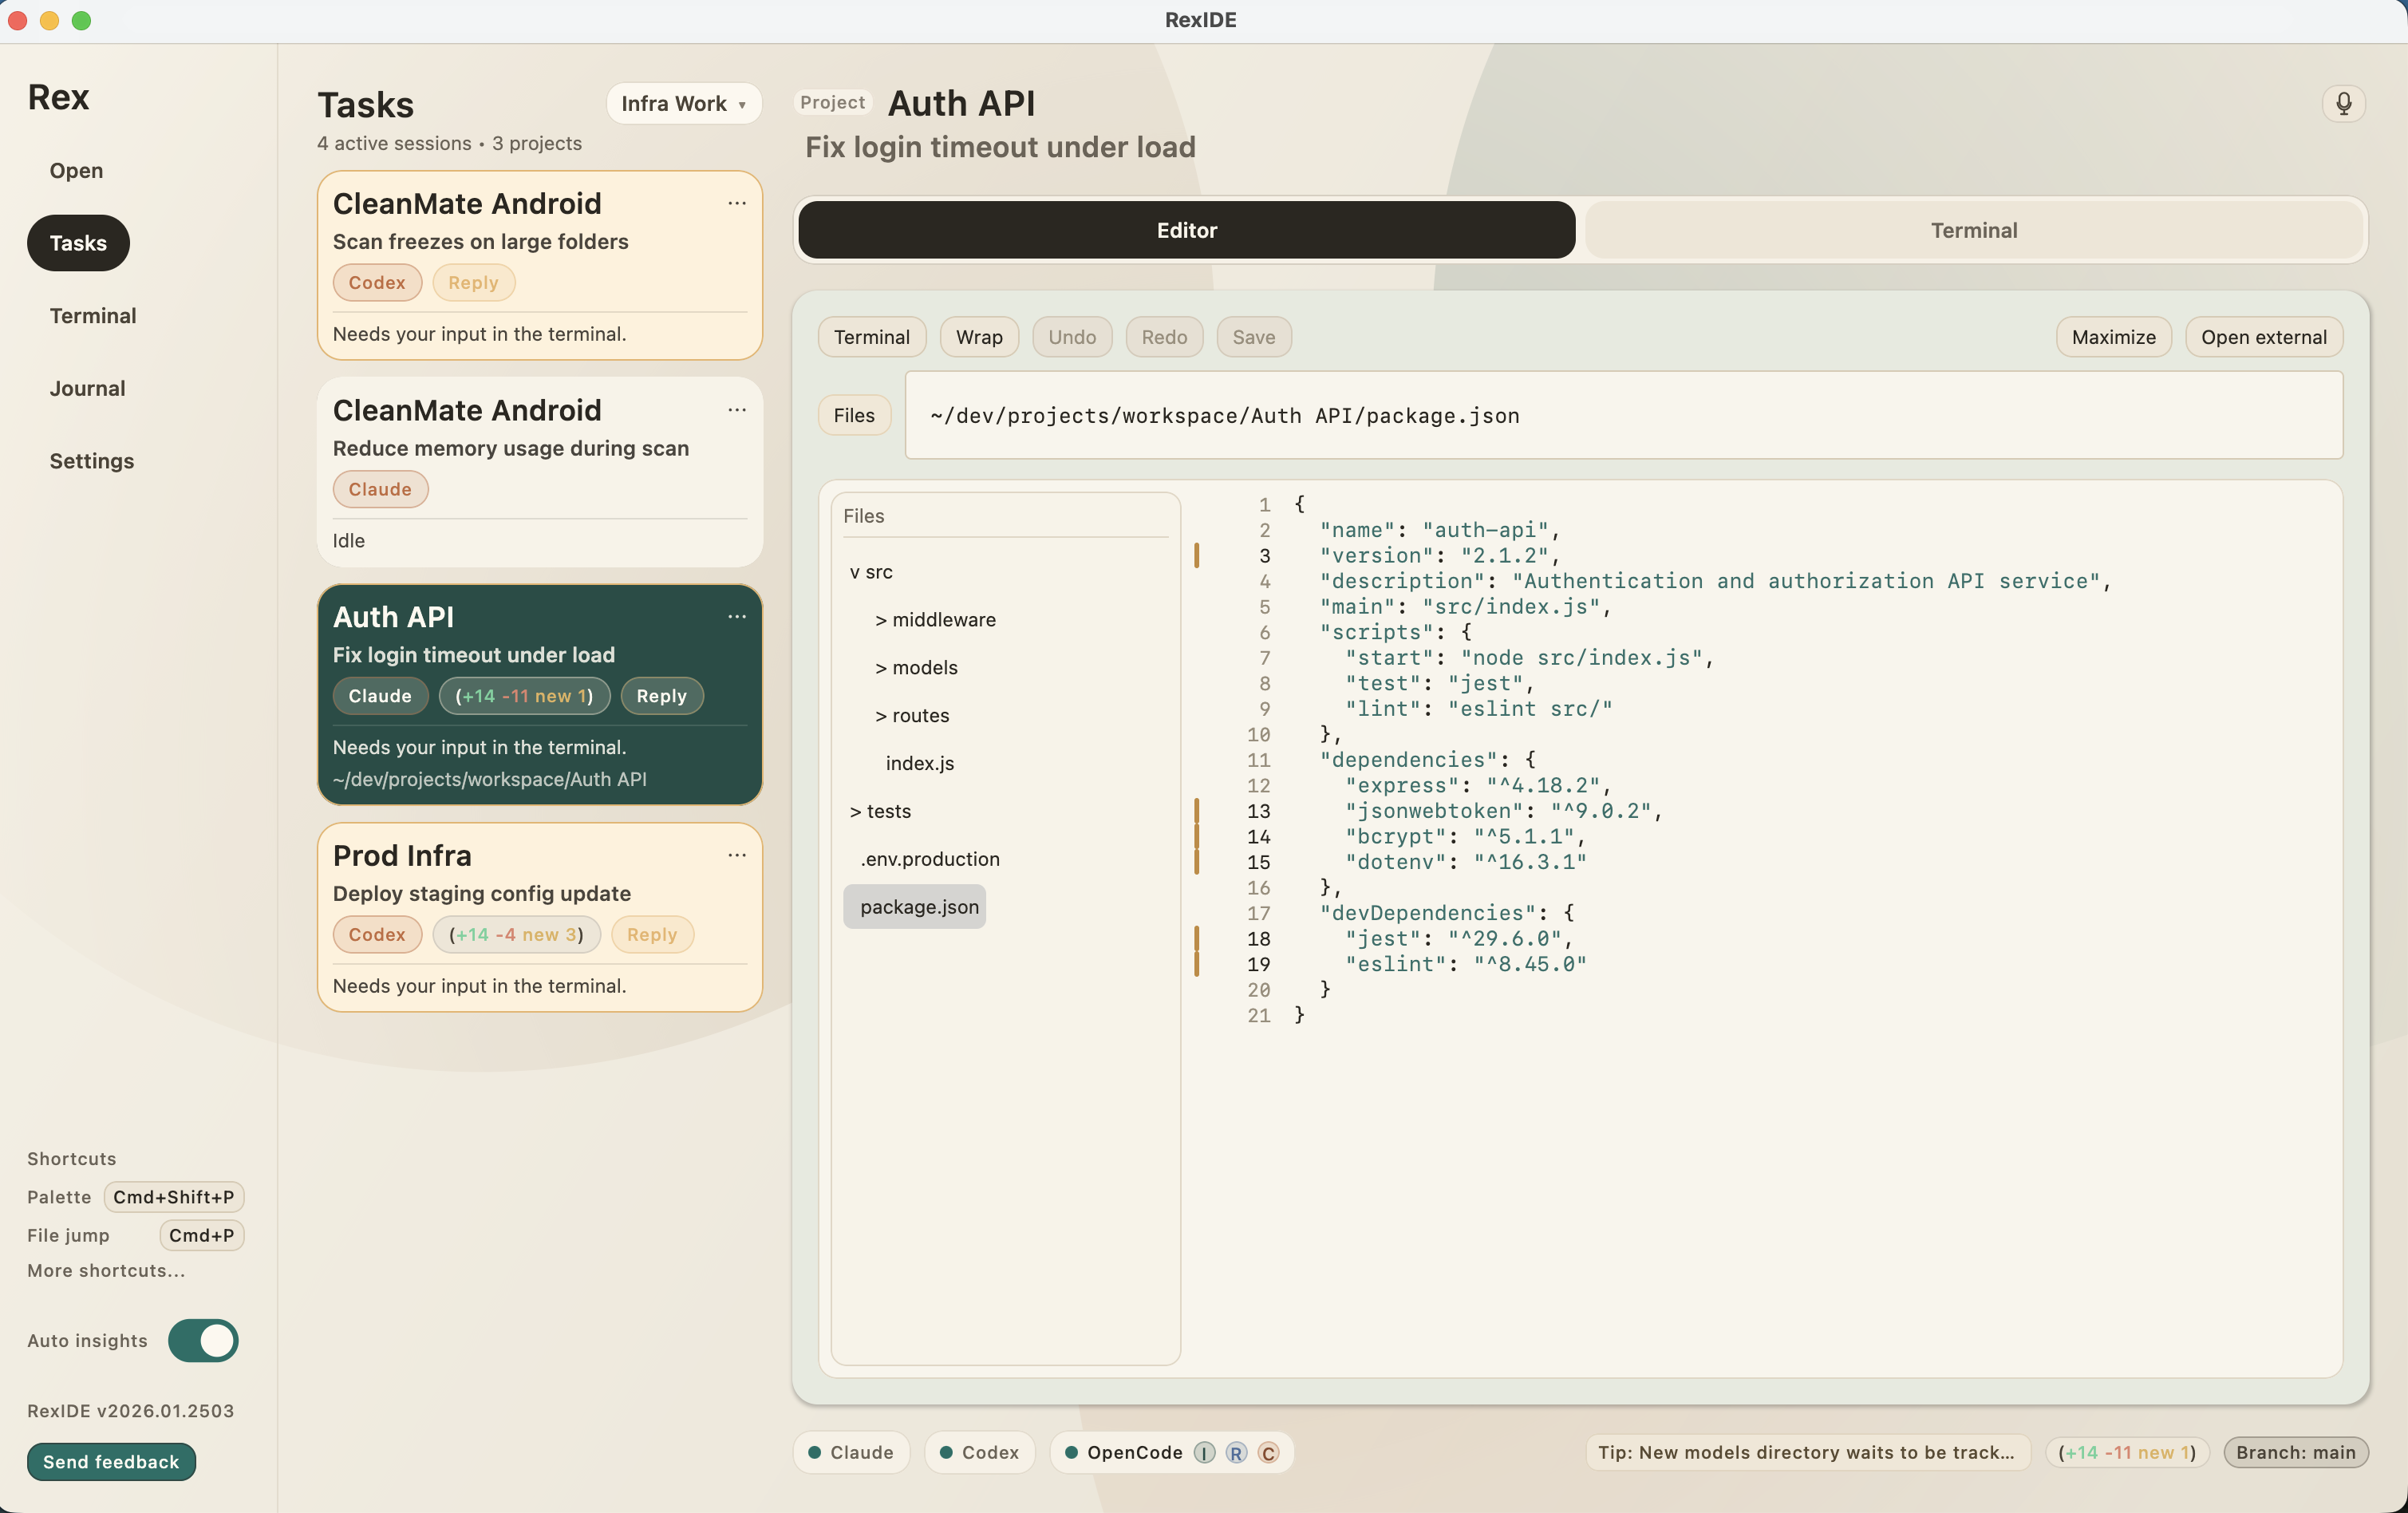Open the overflow menu on CleanMate Android scan card
Screen dimensions: 2408x1513
point(737,204)
